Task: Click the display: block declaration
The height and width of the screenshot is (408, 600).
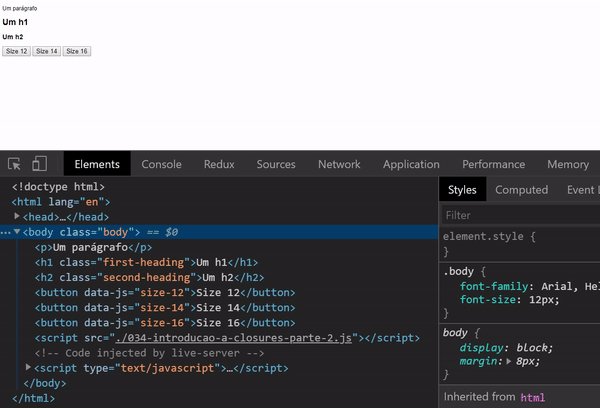Action: [x=506, y=348]
